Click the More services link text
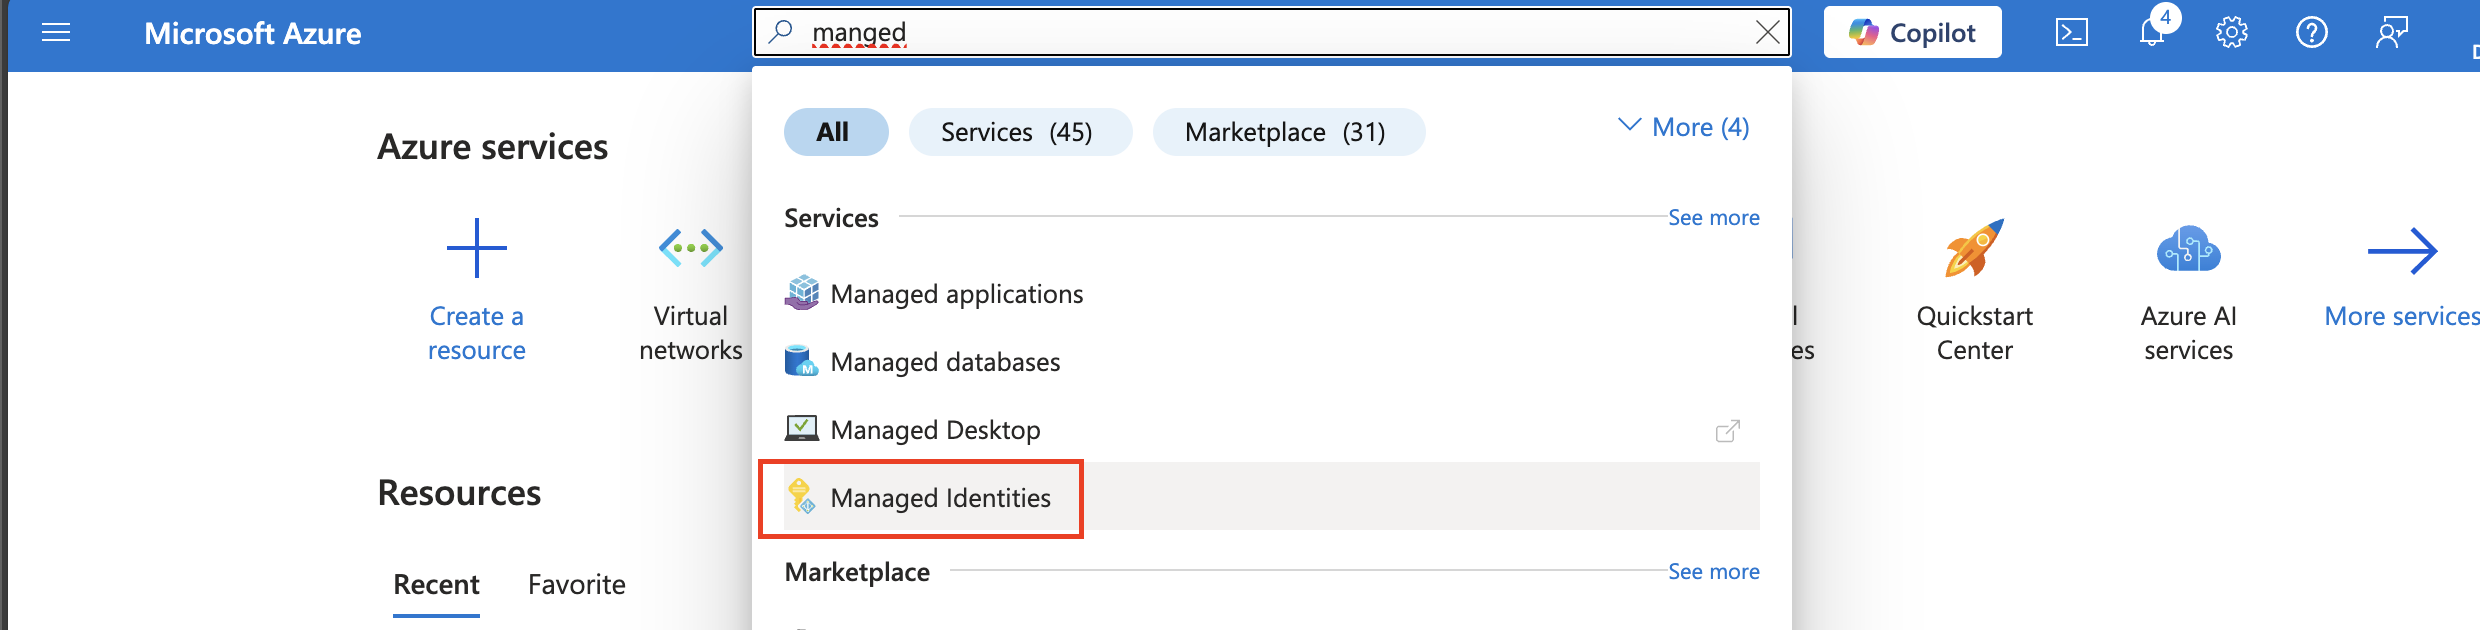Image resolution: width=2480 pixels, height=630 pixels. tap(2402, 316)
